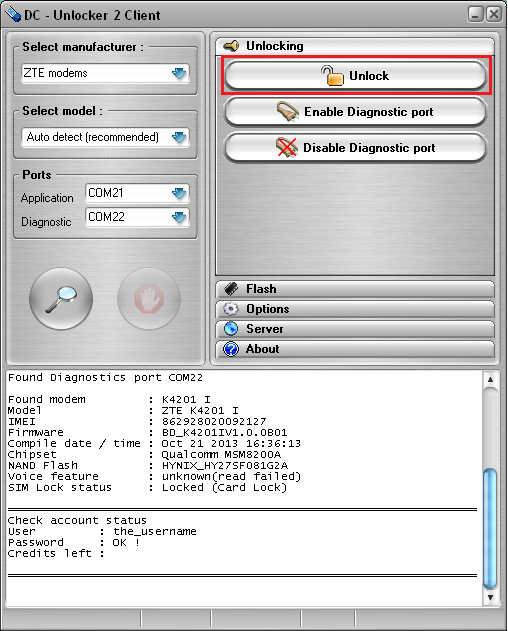
Task: Click the magnifying glass detect modem button
Action: tap(61, 299)
